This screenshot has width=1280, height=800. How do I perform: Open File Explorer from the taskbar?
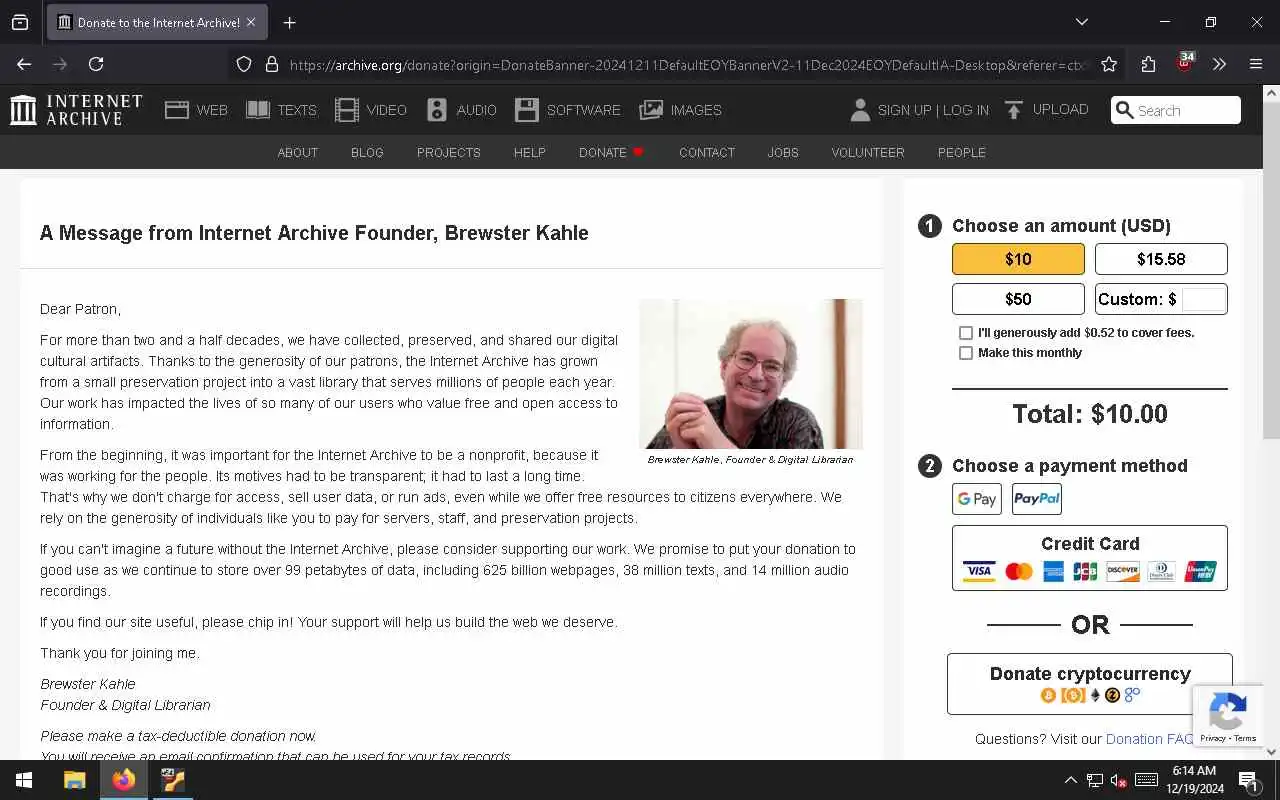pyautogui.click(x=75, y=780)
